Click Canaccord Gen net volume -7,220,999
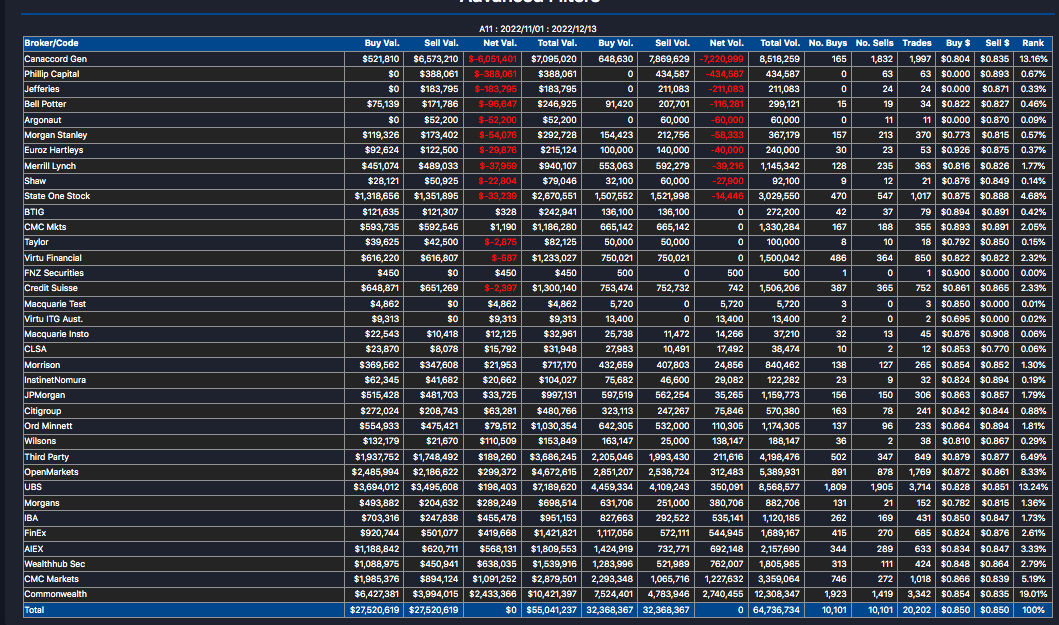The image size is (1059, 625). [721, 59]
